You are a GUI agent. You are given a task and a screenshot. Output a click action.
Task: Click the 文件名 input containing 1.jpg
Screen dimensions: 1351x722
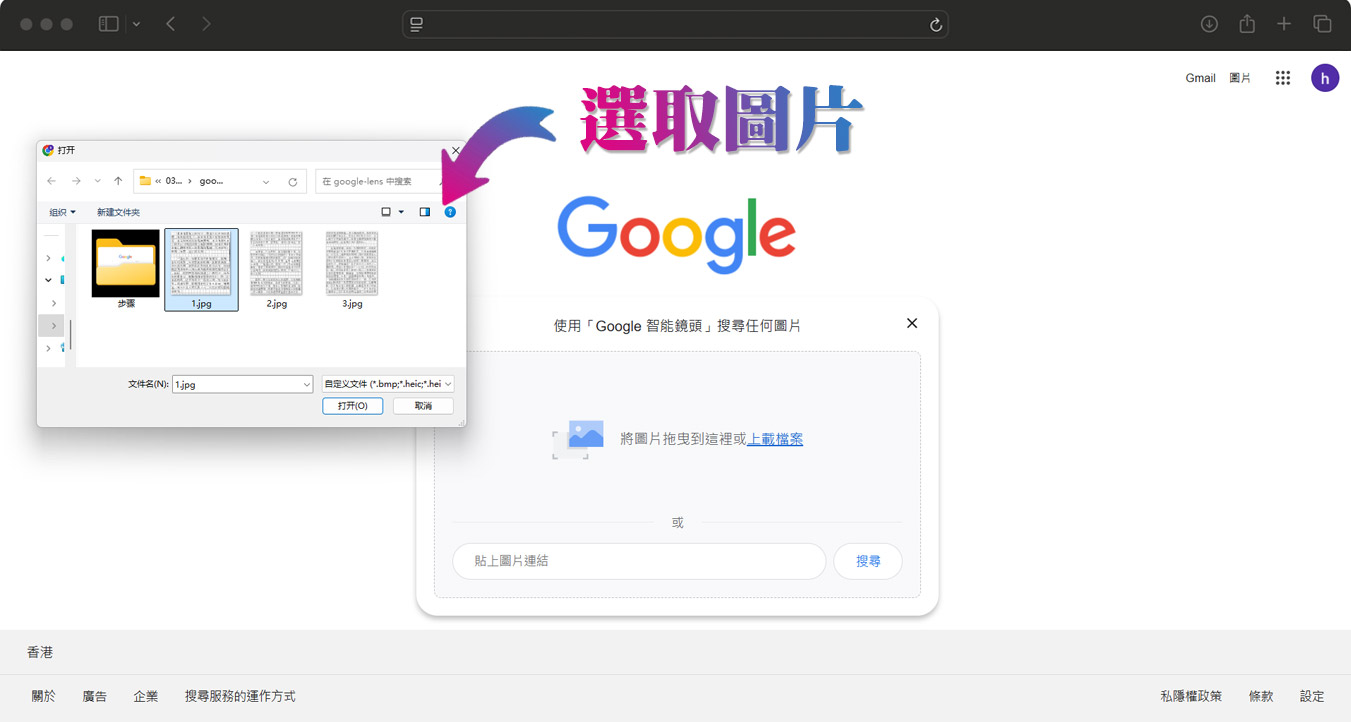(x=236, y=384)
